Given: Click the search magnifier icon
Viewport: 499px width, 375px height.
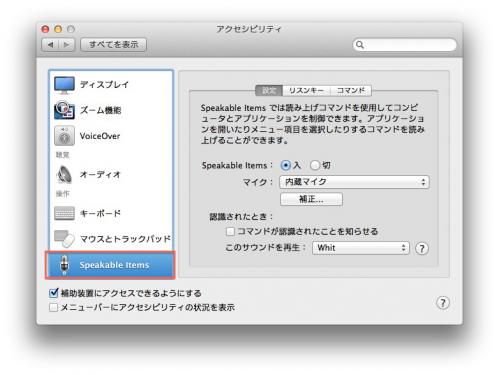Looking at the screenshot, I should (360, 45).
